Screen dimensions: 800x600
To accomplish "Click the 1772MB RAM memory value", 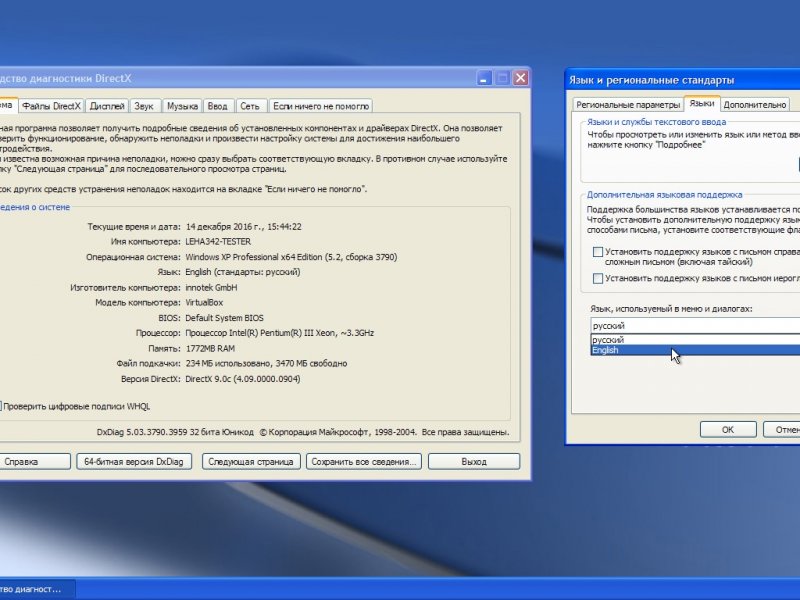I will pyautogui.click(x=210, y=348).
